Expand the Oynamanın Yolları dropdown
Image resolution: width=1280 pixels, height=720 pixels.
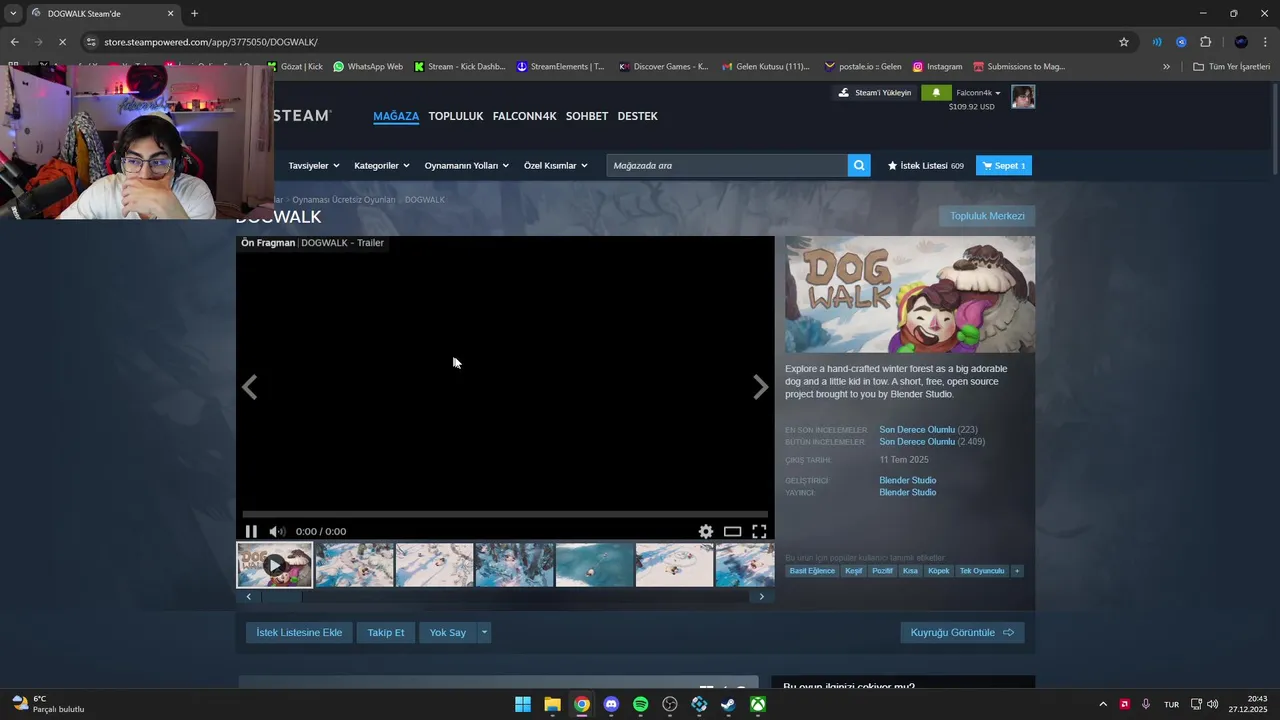click(467, 166)
